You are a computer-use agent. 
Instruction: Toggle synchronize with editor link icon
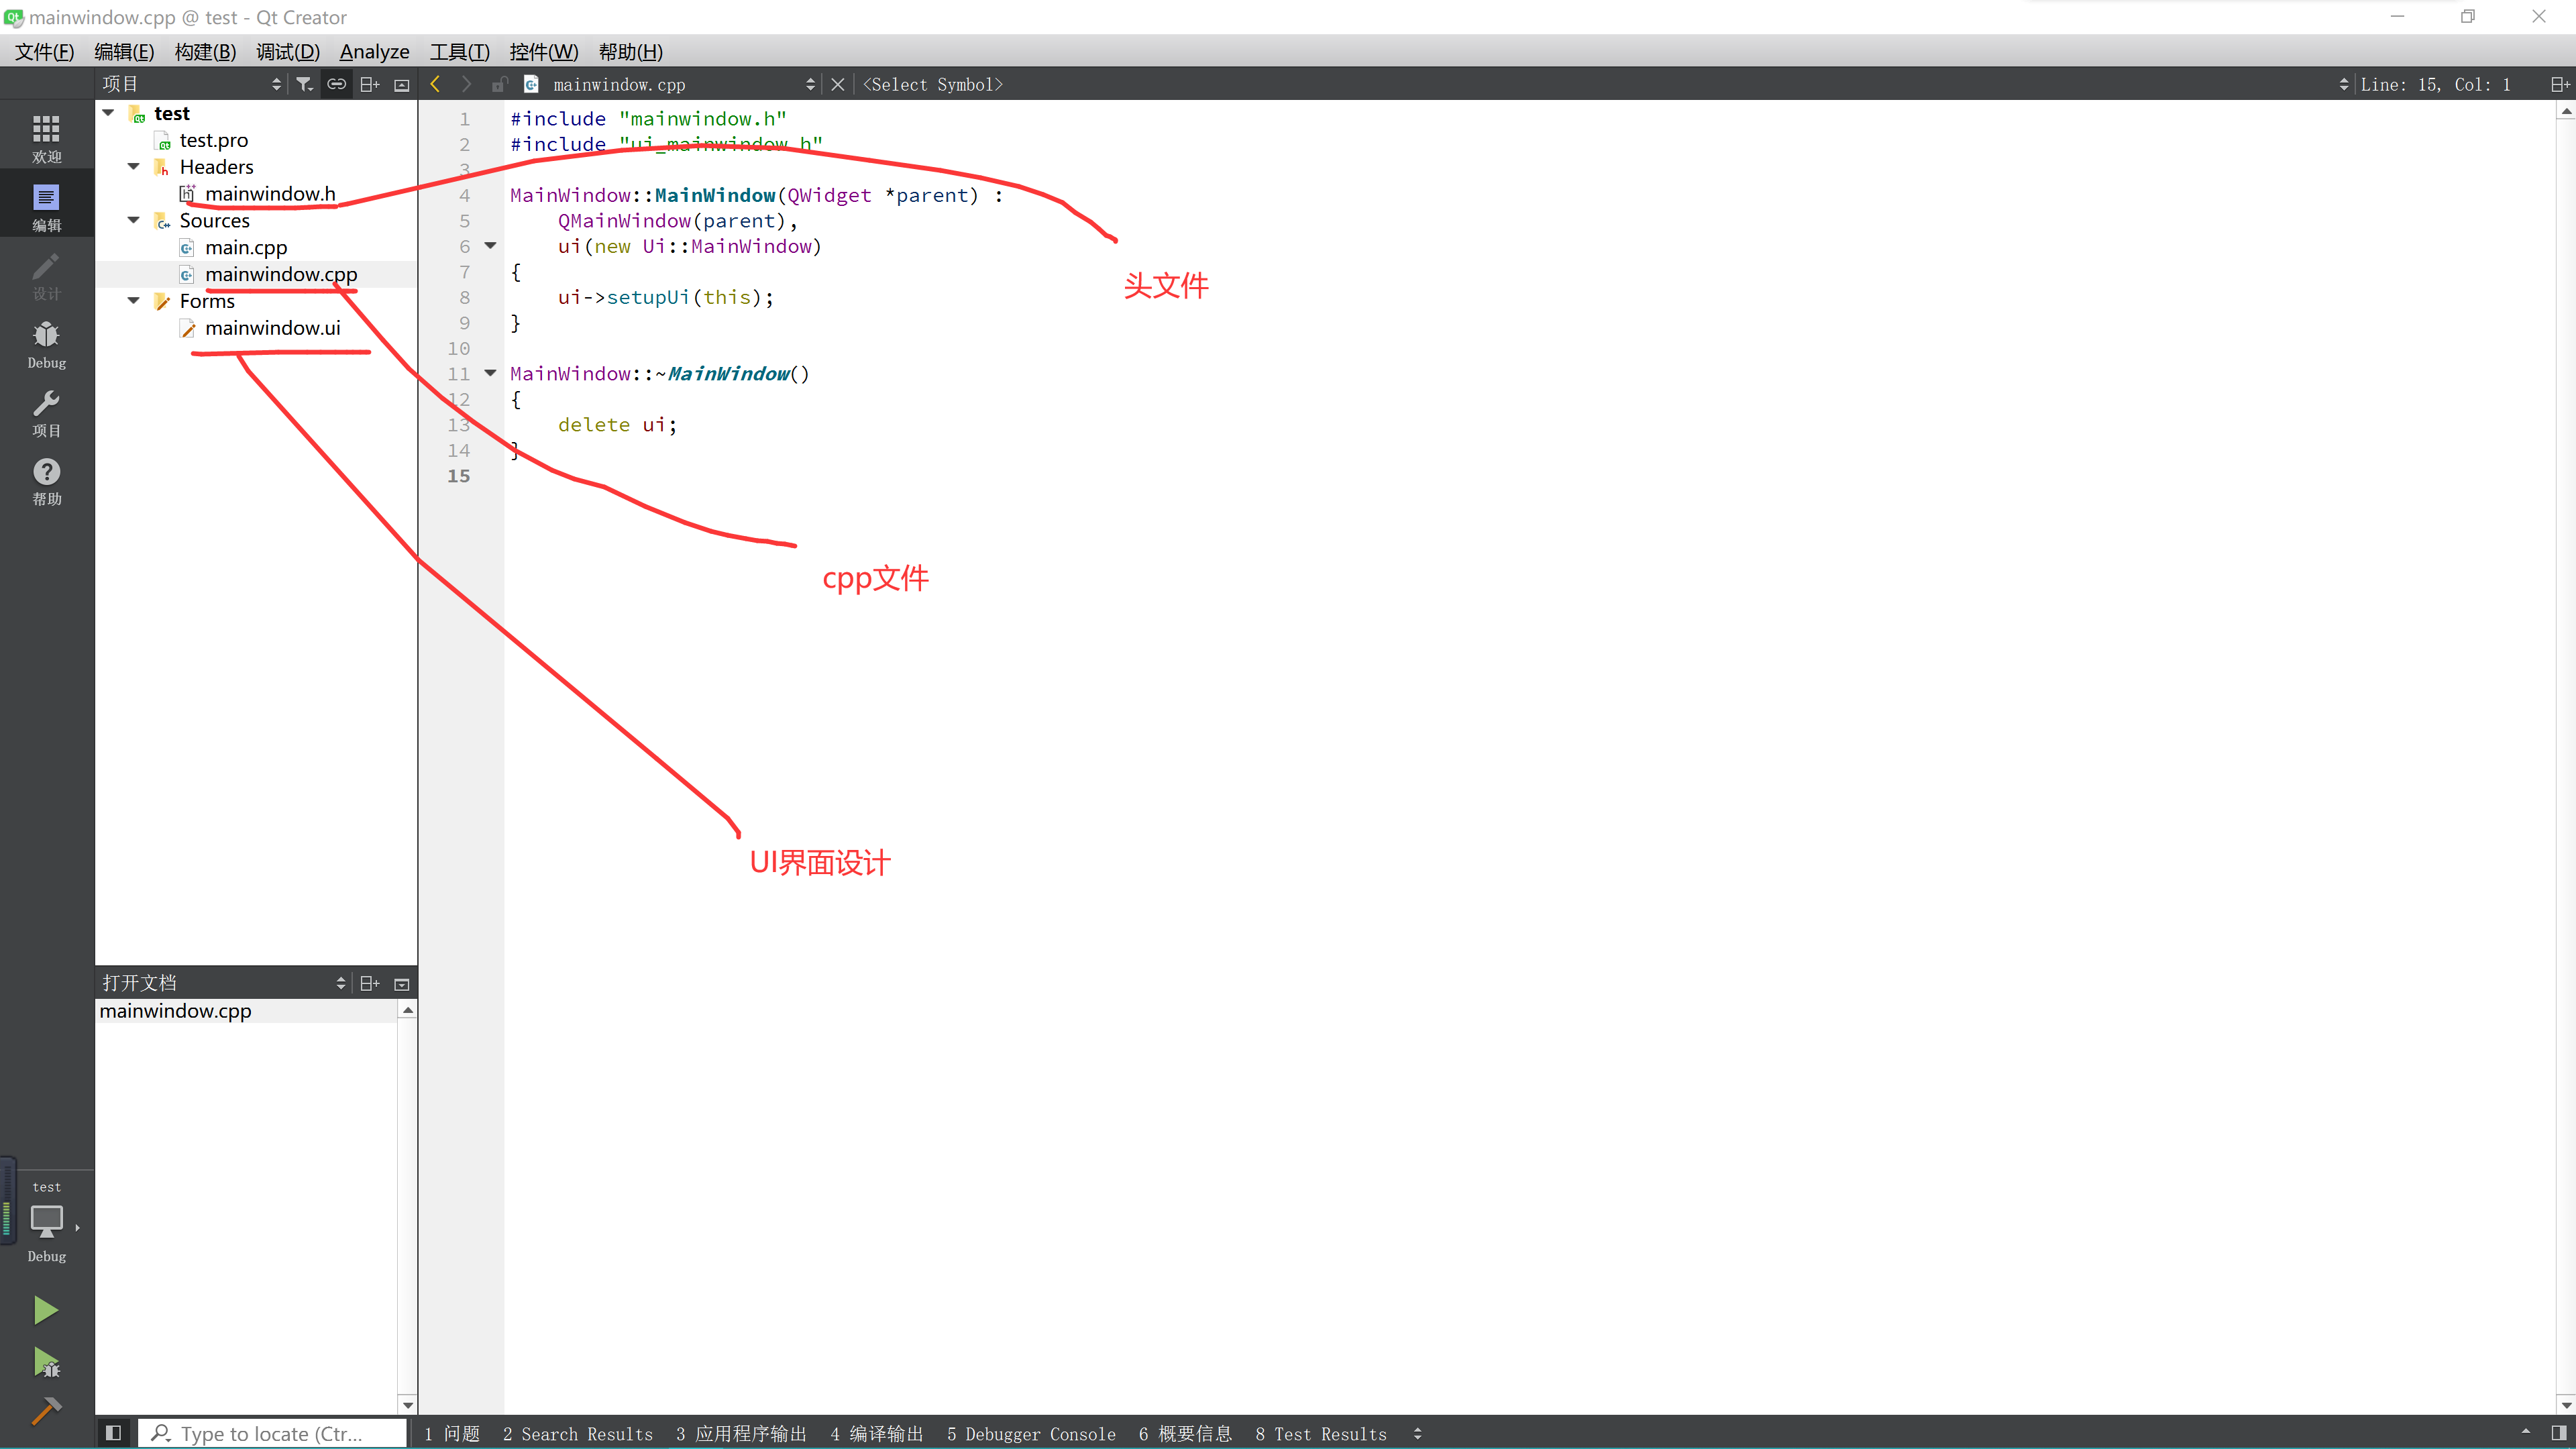tap(337, 84)
